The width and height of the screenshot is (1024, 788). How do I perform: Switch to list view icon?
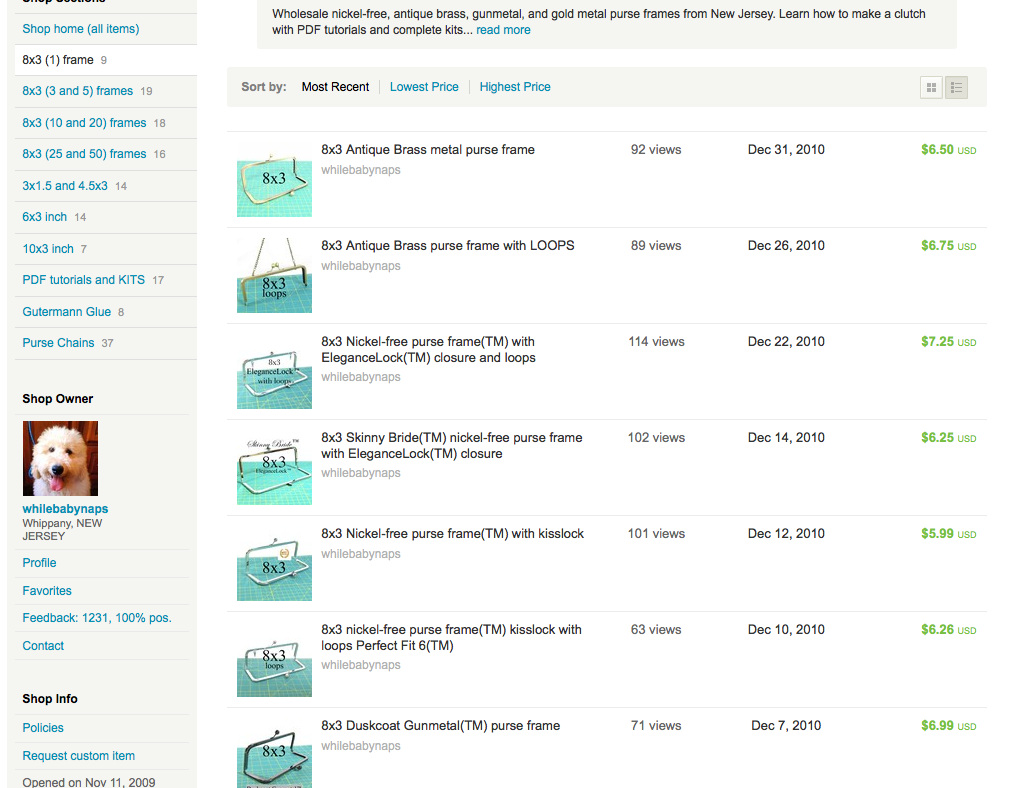pos(956,88)
